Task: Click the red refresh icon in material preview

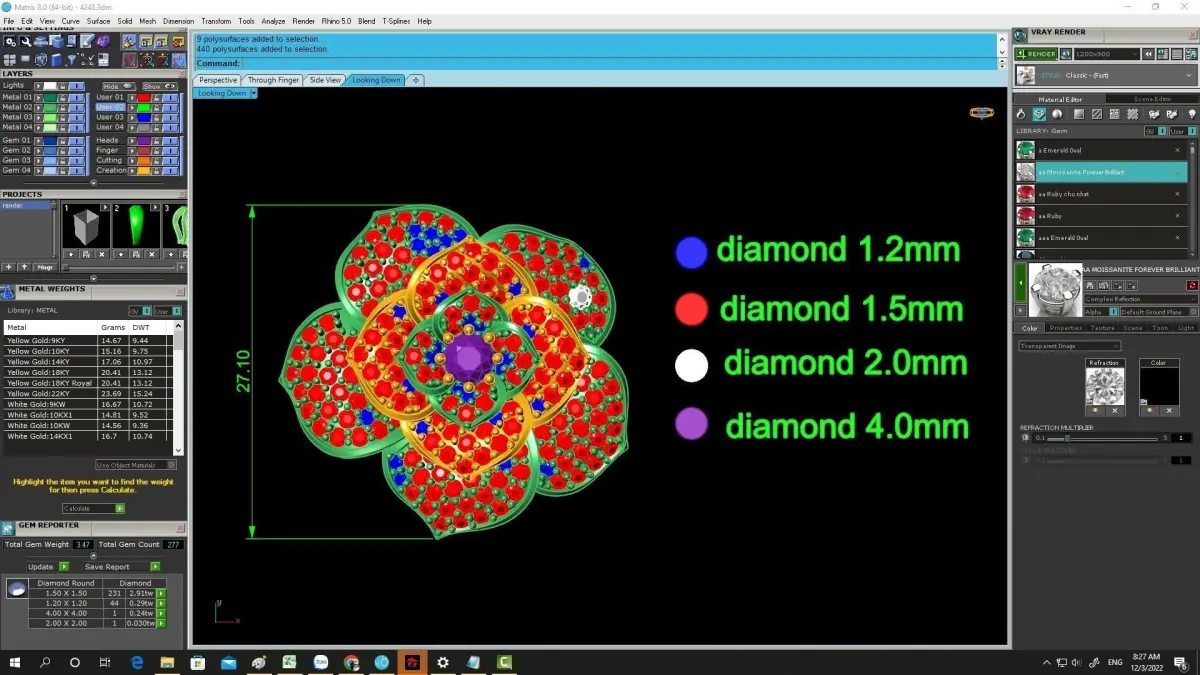Action: click(1192, 286)
